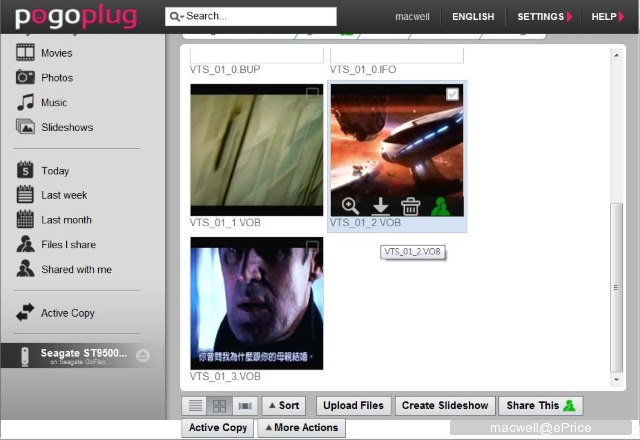The image size is (640, 440).
Task: Select the Last week label
Action: 64,195
